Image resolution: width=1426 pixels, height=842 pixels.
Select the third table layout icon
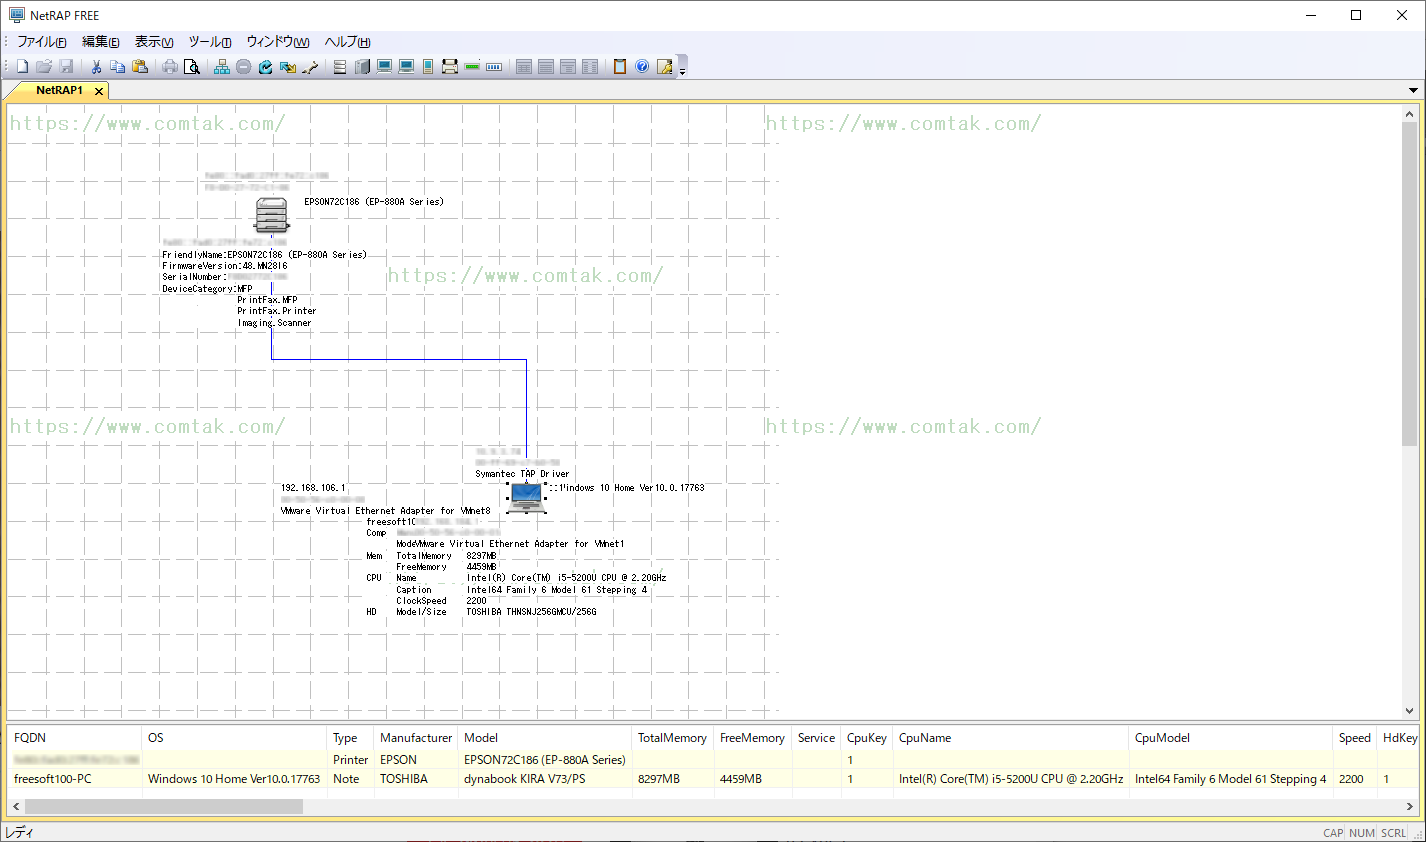click(x=568, y=66)
